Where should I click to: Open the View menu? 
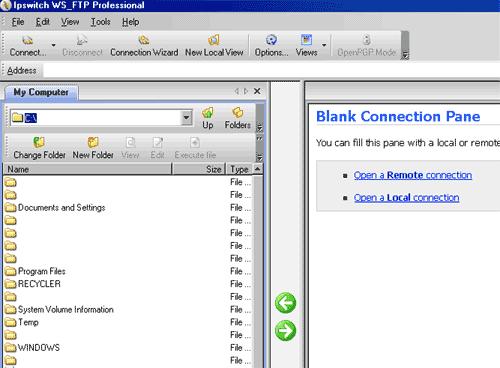70,22
